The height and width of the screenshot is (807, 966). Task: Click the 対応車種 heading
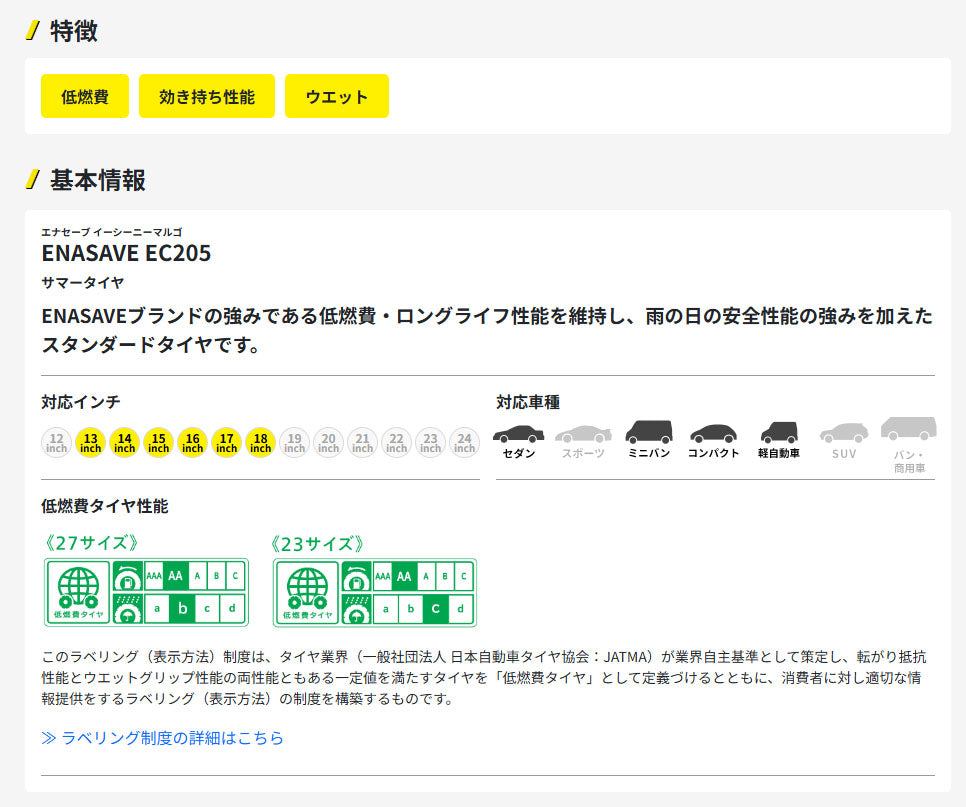[x=528, y=402]
